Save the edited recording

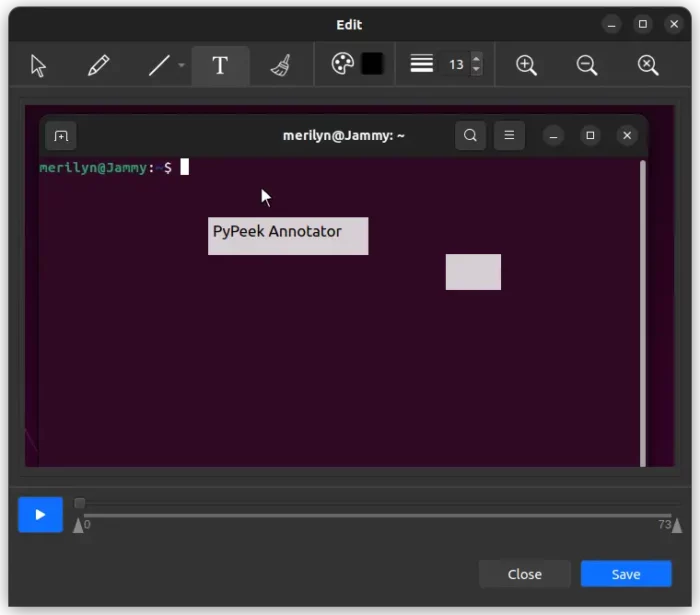click(x=626, y=574)
